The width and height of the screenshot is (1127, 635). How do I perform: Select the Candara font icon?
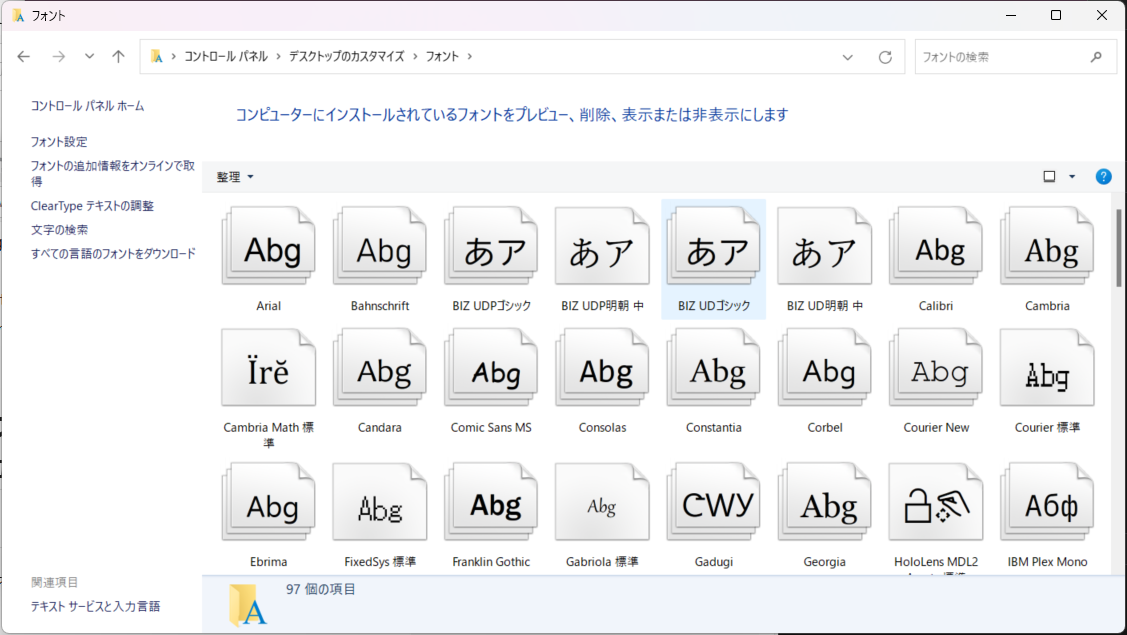(x=380, y=368)
